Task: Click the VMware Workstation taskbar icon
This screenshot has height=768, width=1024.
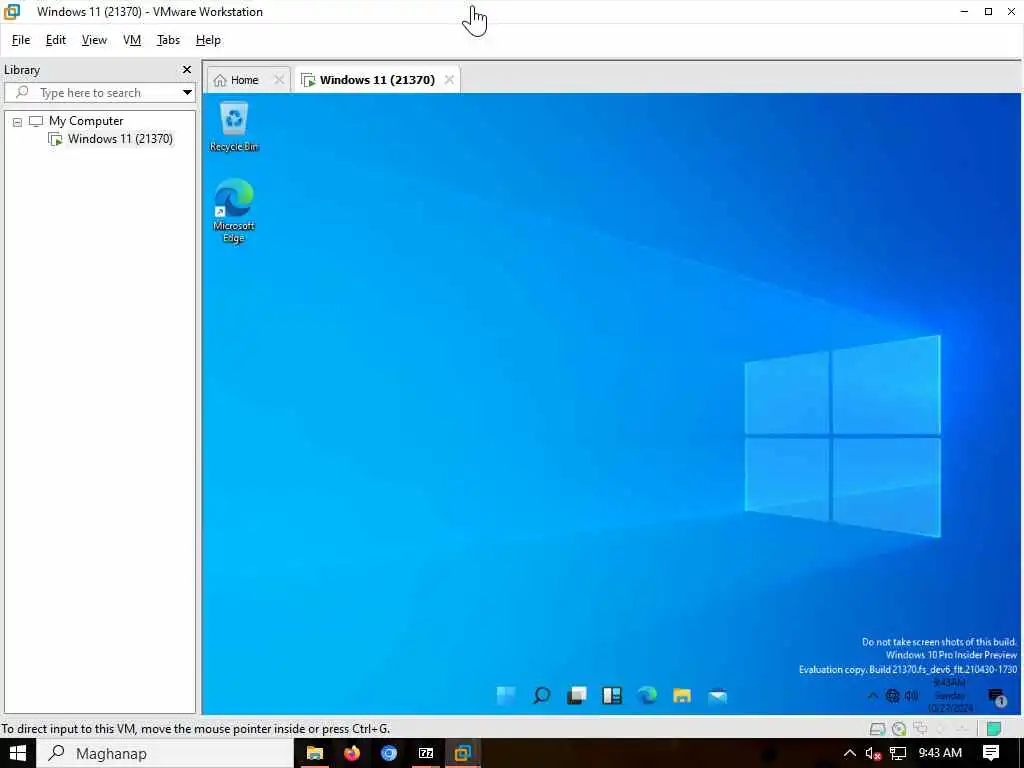Action: [x=463, y=753]
